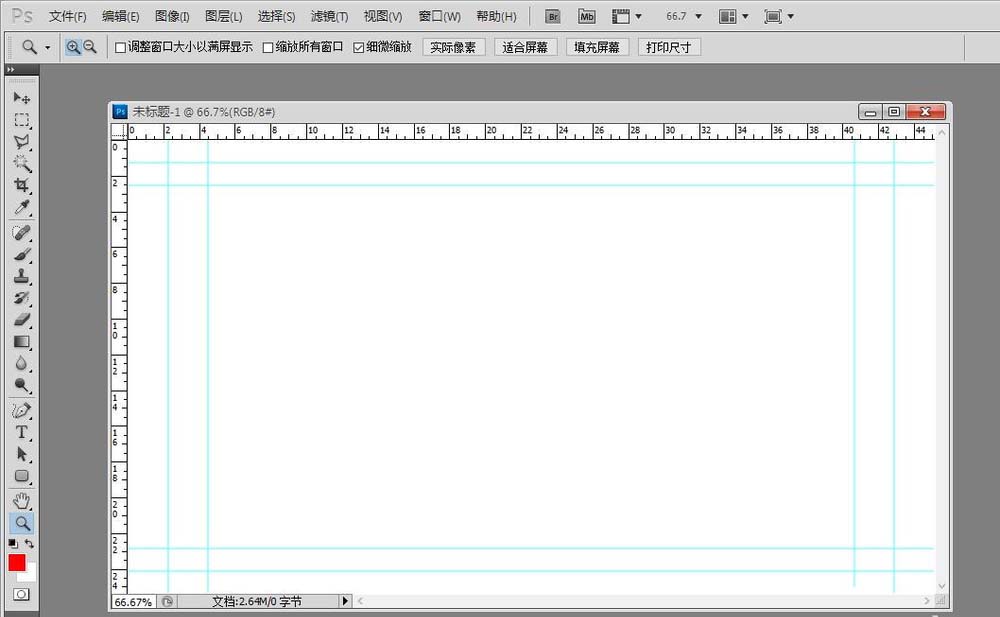This screenshot has height=617, width=1000.
Task: Select the Lasso tool
Action: click(x=22, y=142)
